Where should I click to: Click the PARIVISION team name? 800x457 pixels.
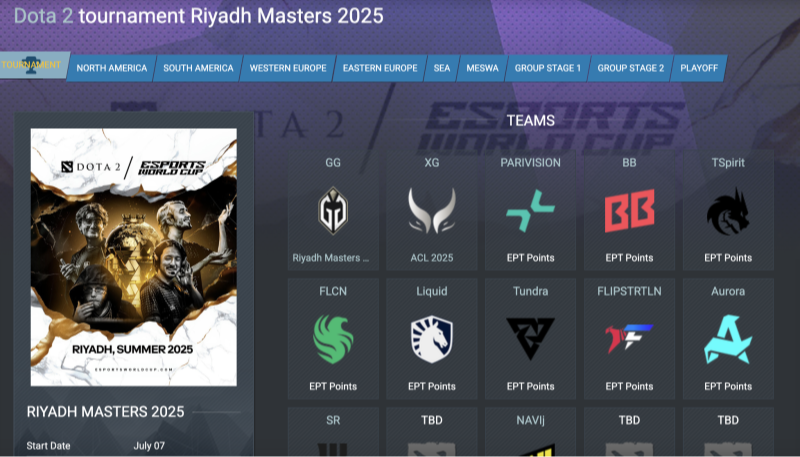[530, 163]
